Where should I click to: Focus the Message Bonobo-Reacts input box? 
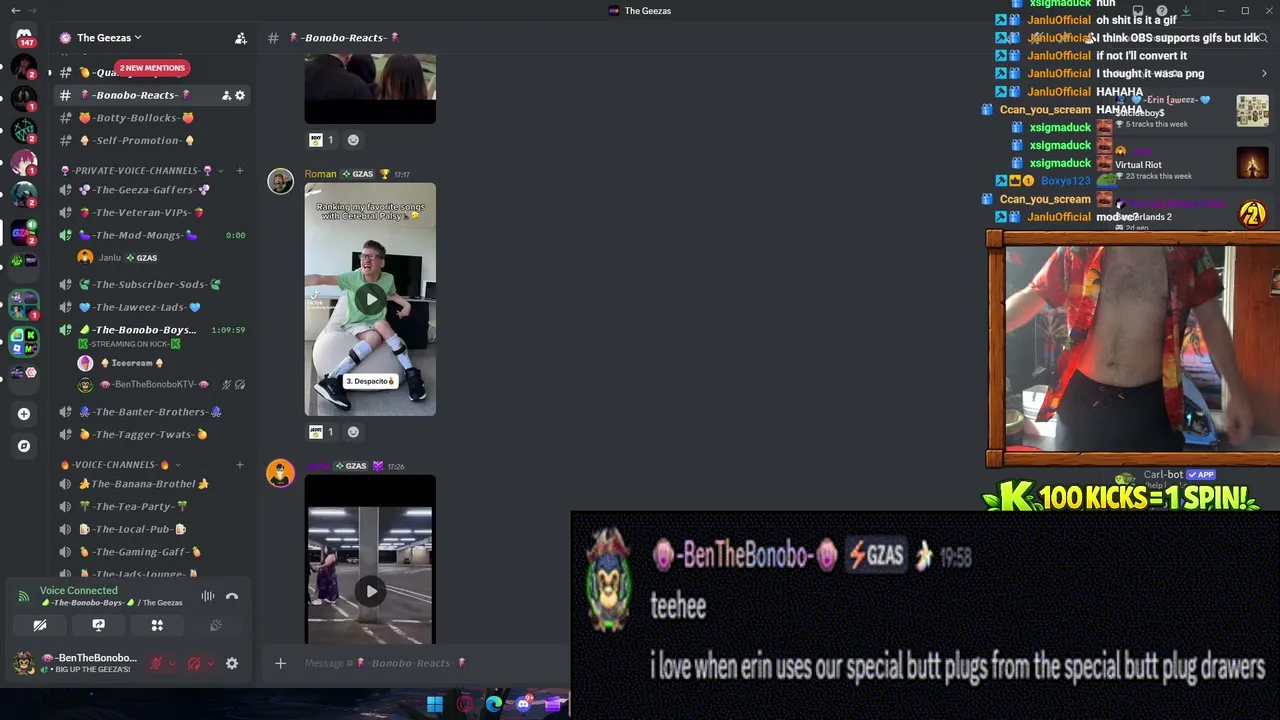(x=385, y=663)
